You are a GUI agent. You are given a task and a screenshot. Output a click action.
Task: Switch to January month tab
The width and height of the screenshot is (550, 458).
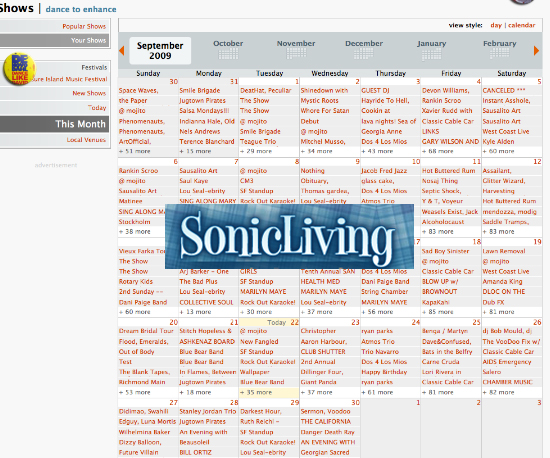pos(431,43)
